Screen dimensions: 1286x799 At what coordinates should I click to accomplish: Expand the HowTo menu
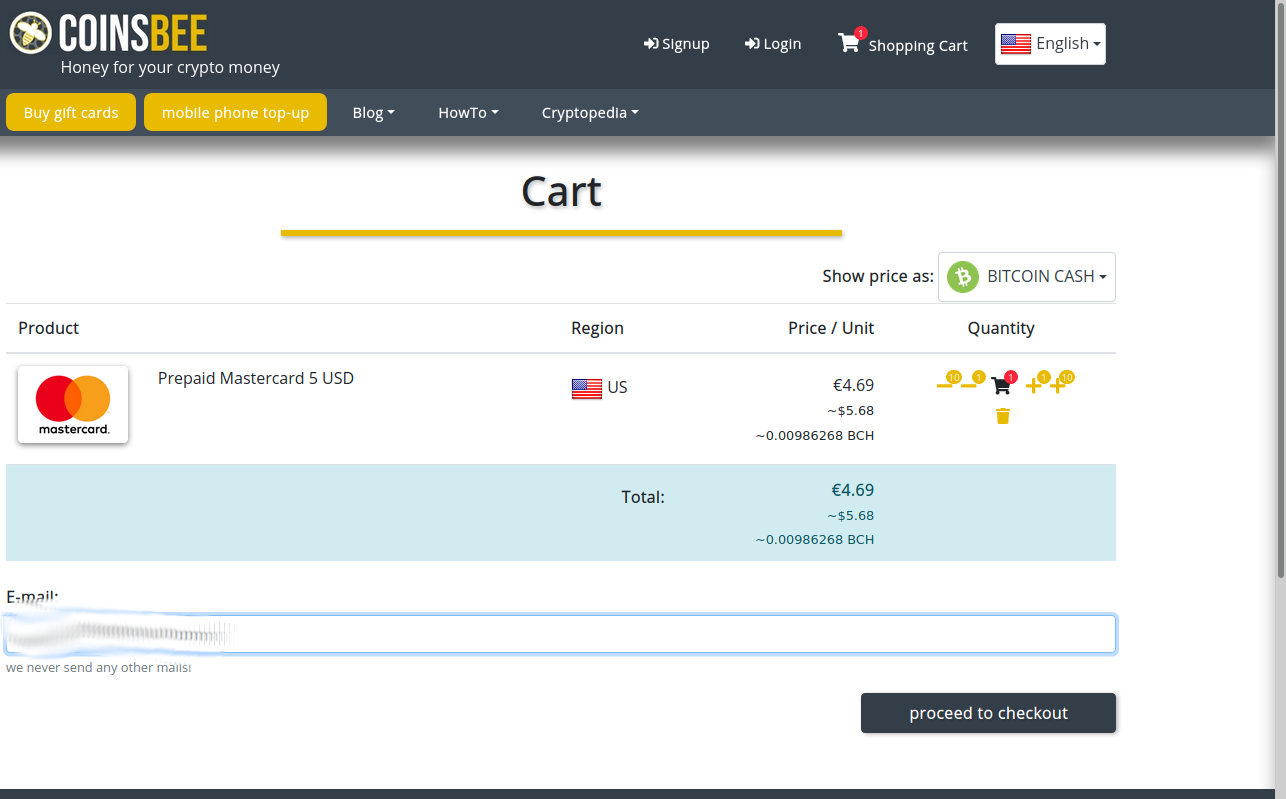click(x=468, y=113)
